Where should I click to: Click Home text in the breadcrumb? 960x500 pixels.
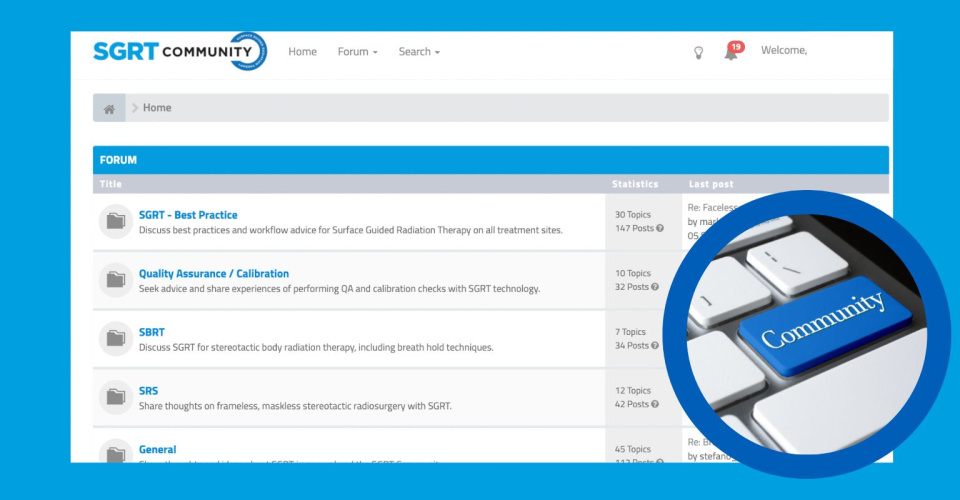(x=157, y=108)
